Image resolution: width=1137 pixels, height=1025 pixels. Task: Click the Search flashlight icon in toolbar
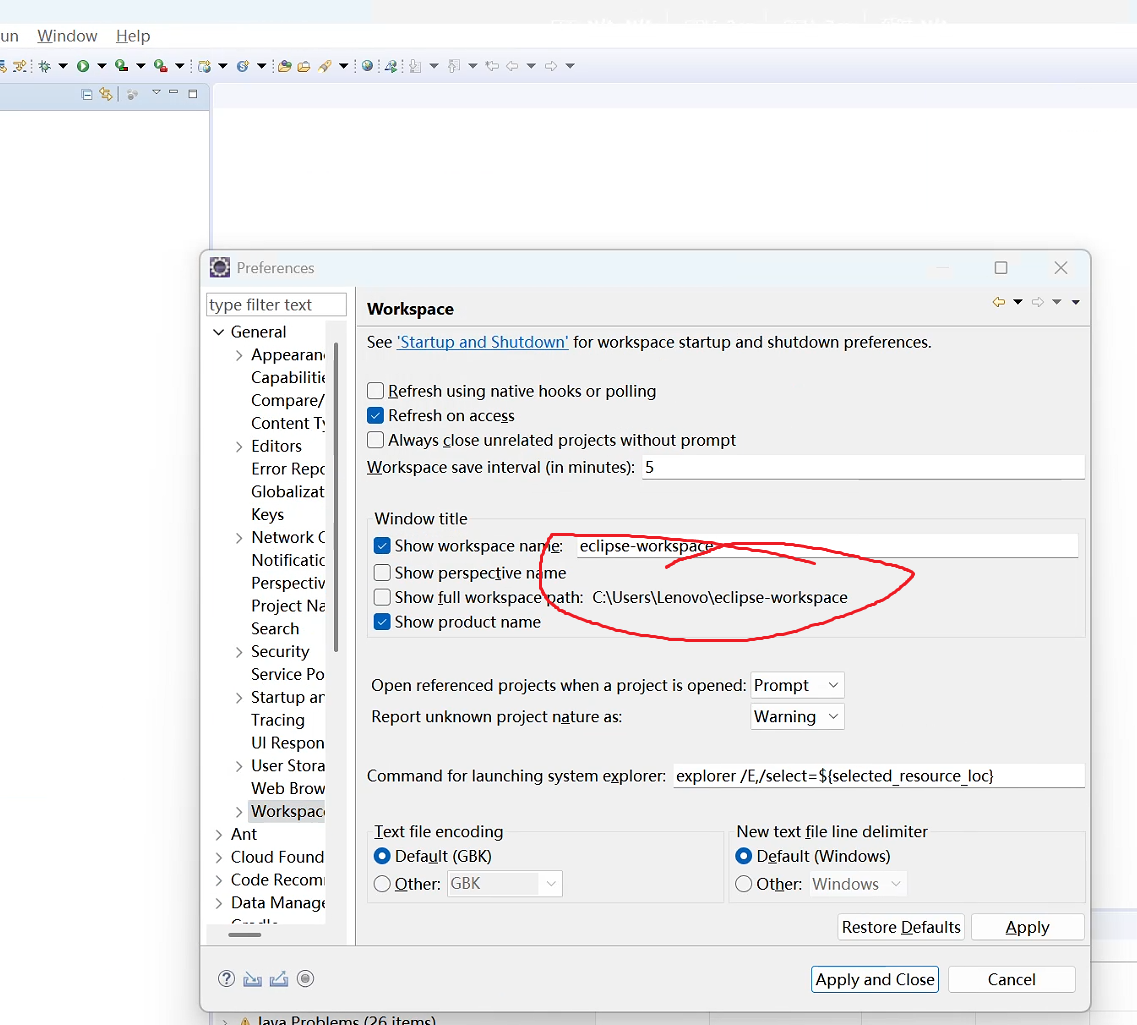(325, 66)
